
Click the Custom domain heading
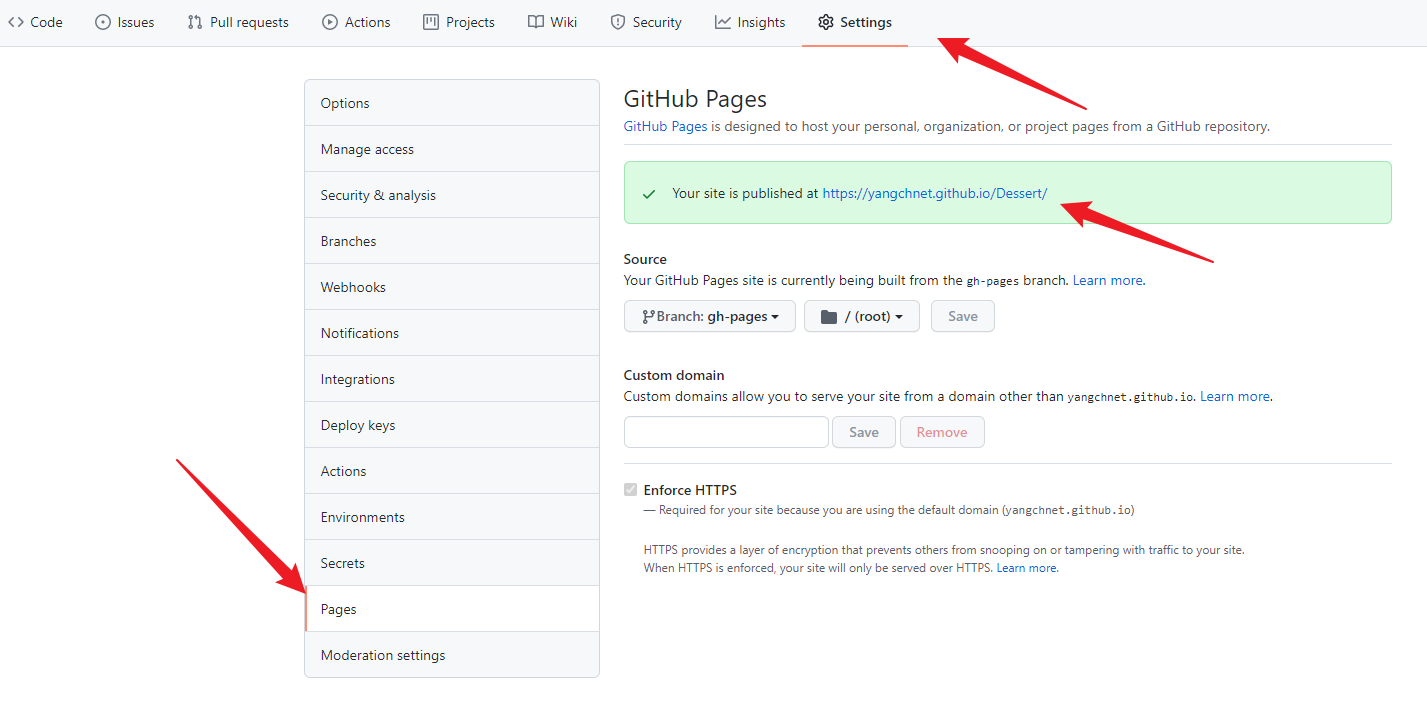point(674,375)
